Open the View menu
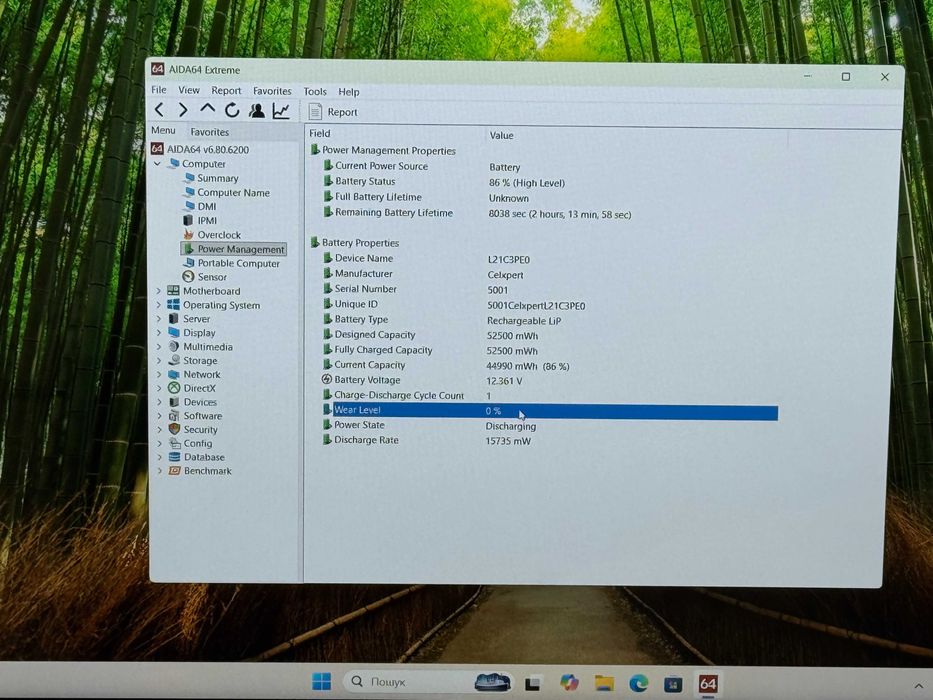This screenshot has height=700, width=933. [x=189, y=90]
